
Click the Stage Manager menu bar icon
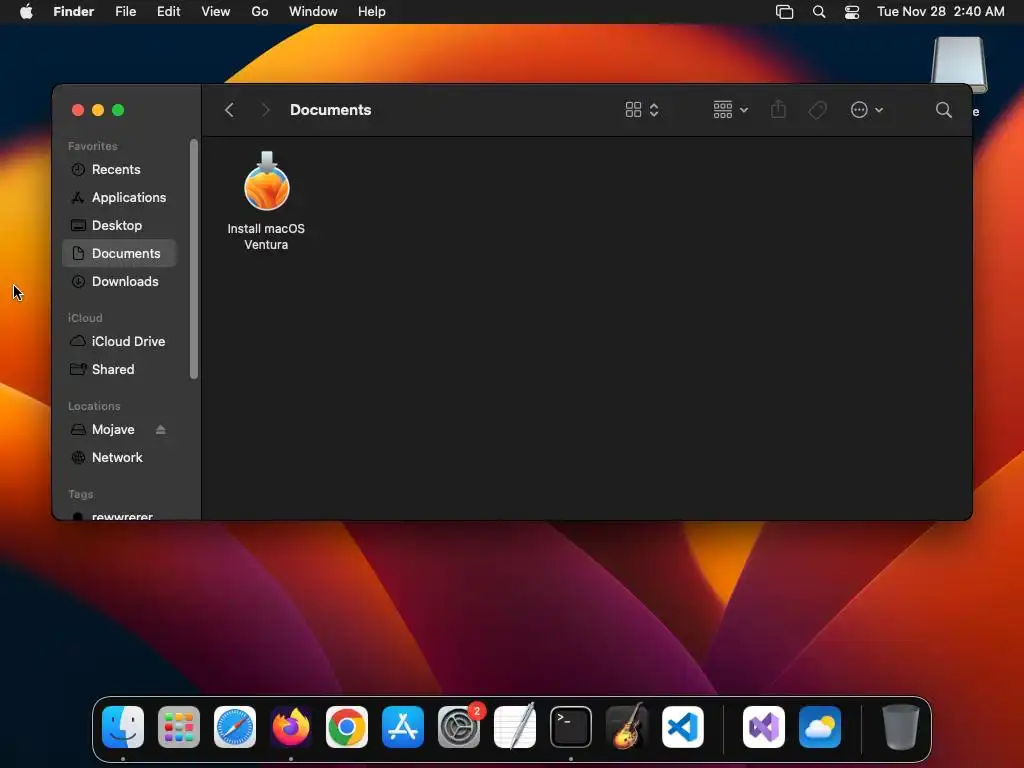[784, 12]
